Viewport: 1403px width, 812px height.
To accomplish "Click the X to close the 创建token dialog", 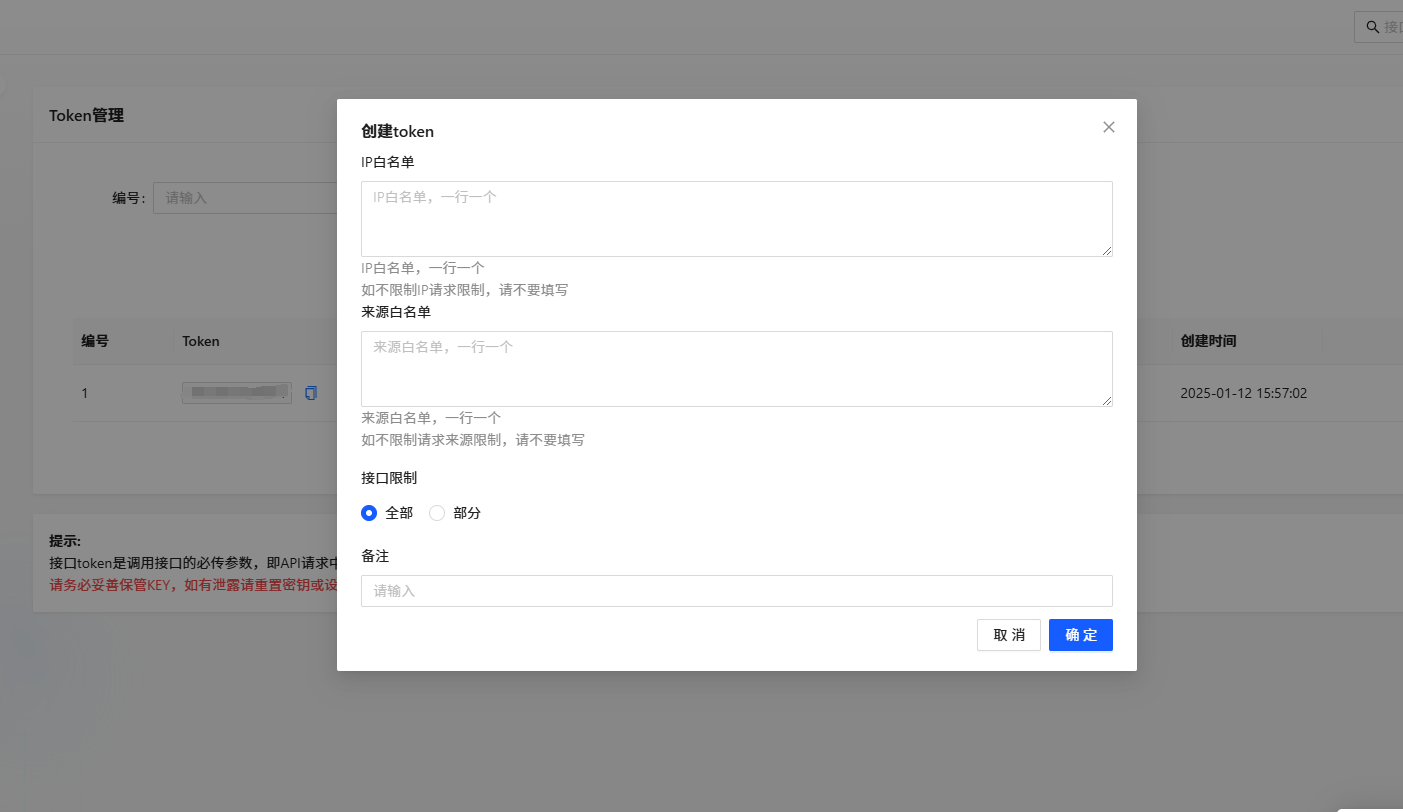I will 1108,127.
